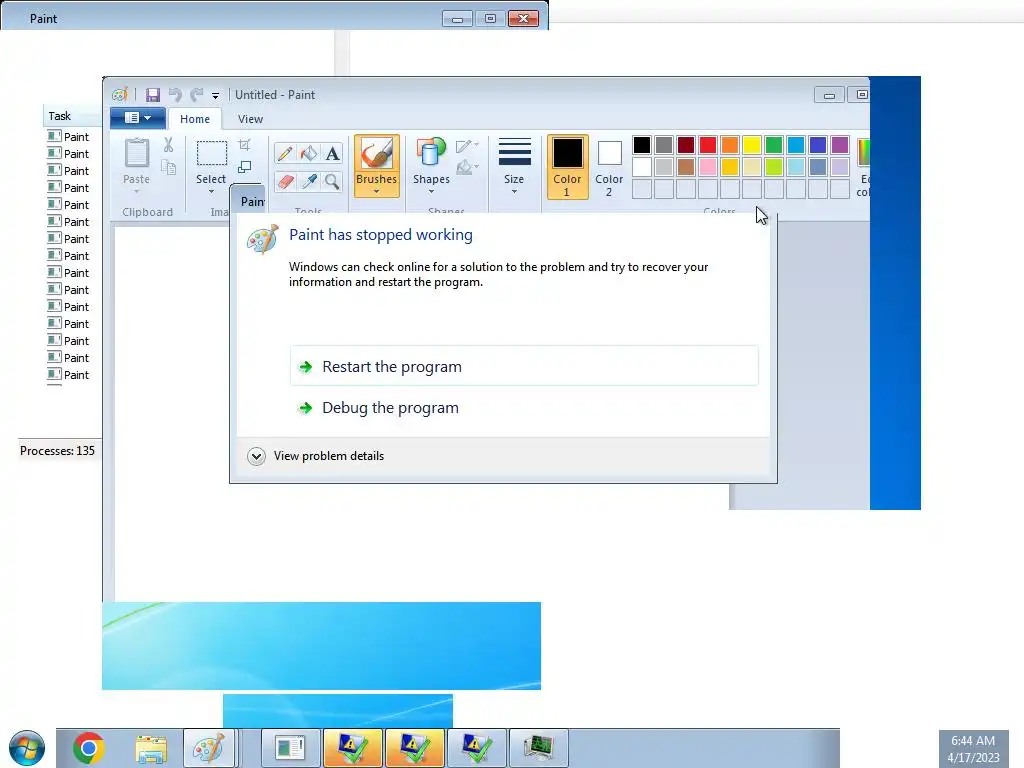
Task: Click the Crop icon
Action: coord(244,145)
